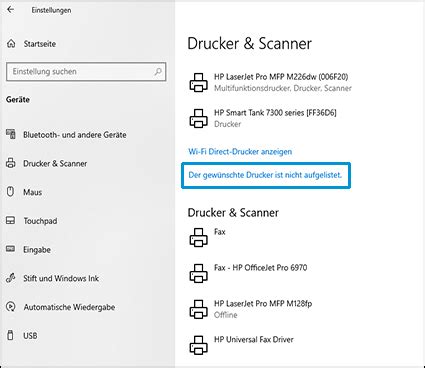
Task: Click Der gewünschte Drucker ist nicht aufgelistet
Action: tap(265, 175)
